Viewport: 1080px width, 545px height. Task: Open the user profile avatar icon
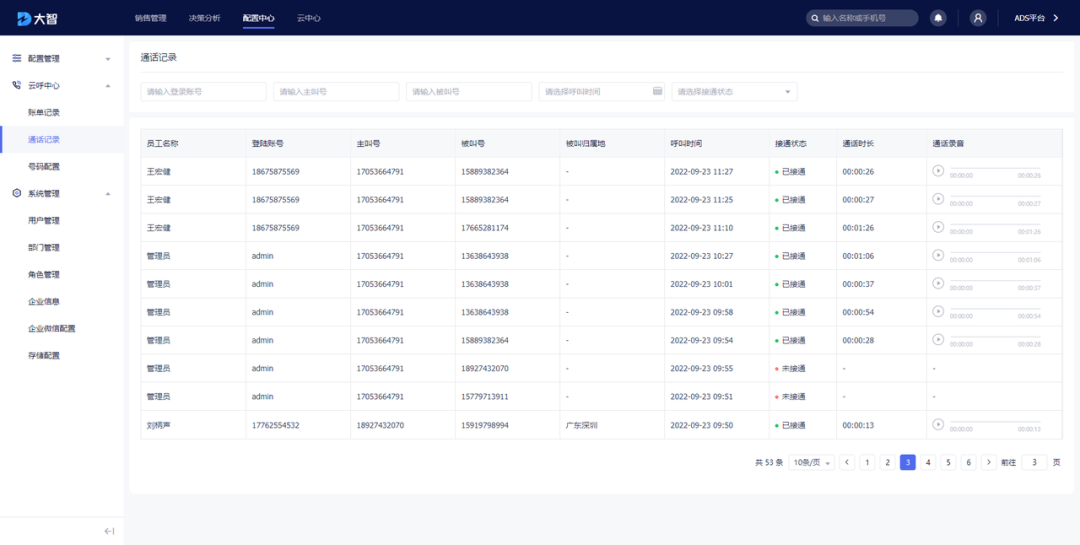pos(978,18)
